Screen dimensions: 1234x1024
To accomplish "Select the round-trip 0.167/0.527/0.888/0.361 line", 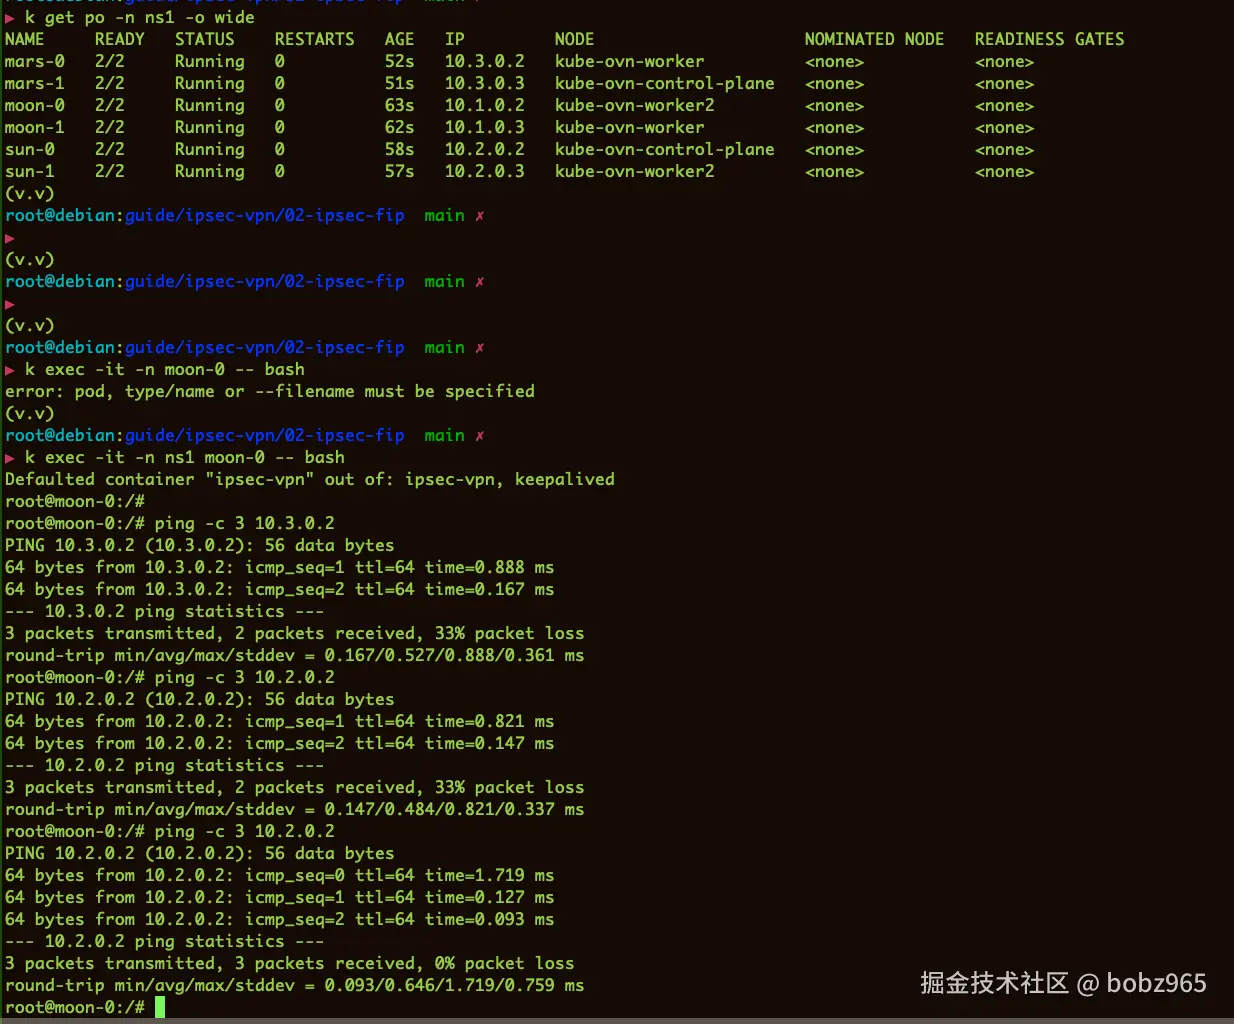I will click(x=295, y=655).
